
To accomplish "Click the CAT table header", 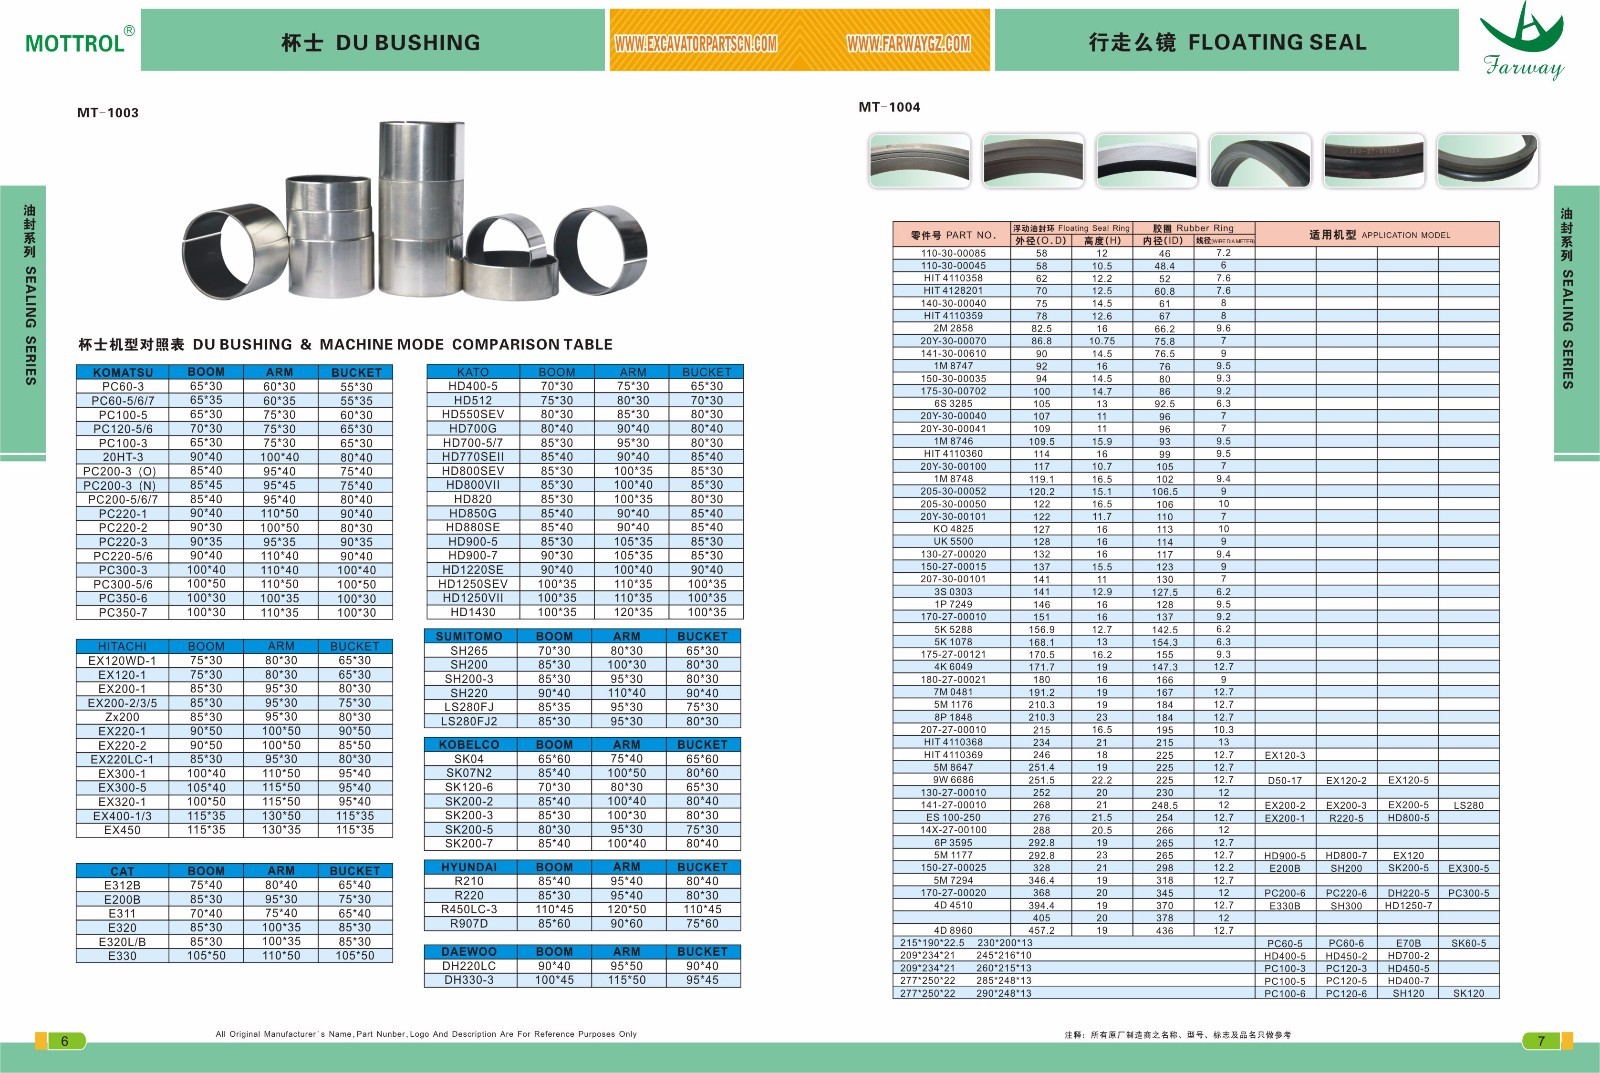I will coord(123,871).
